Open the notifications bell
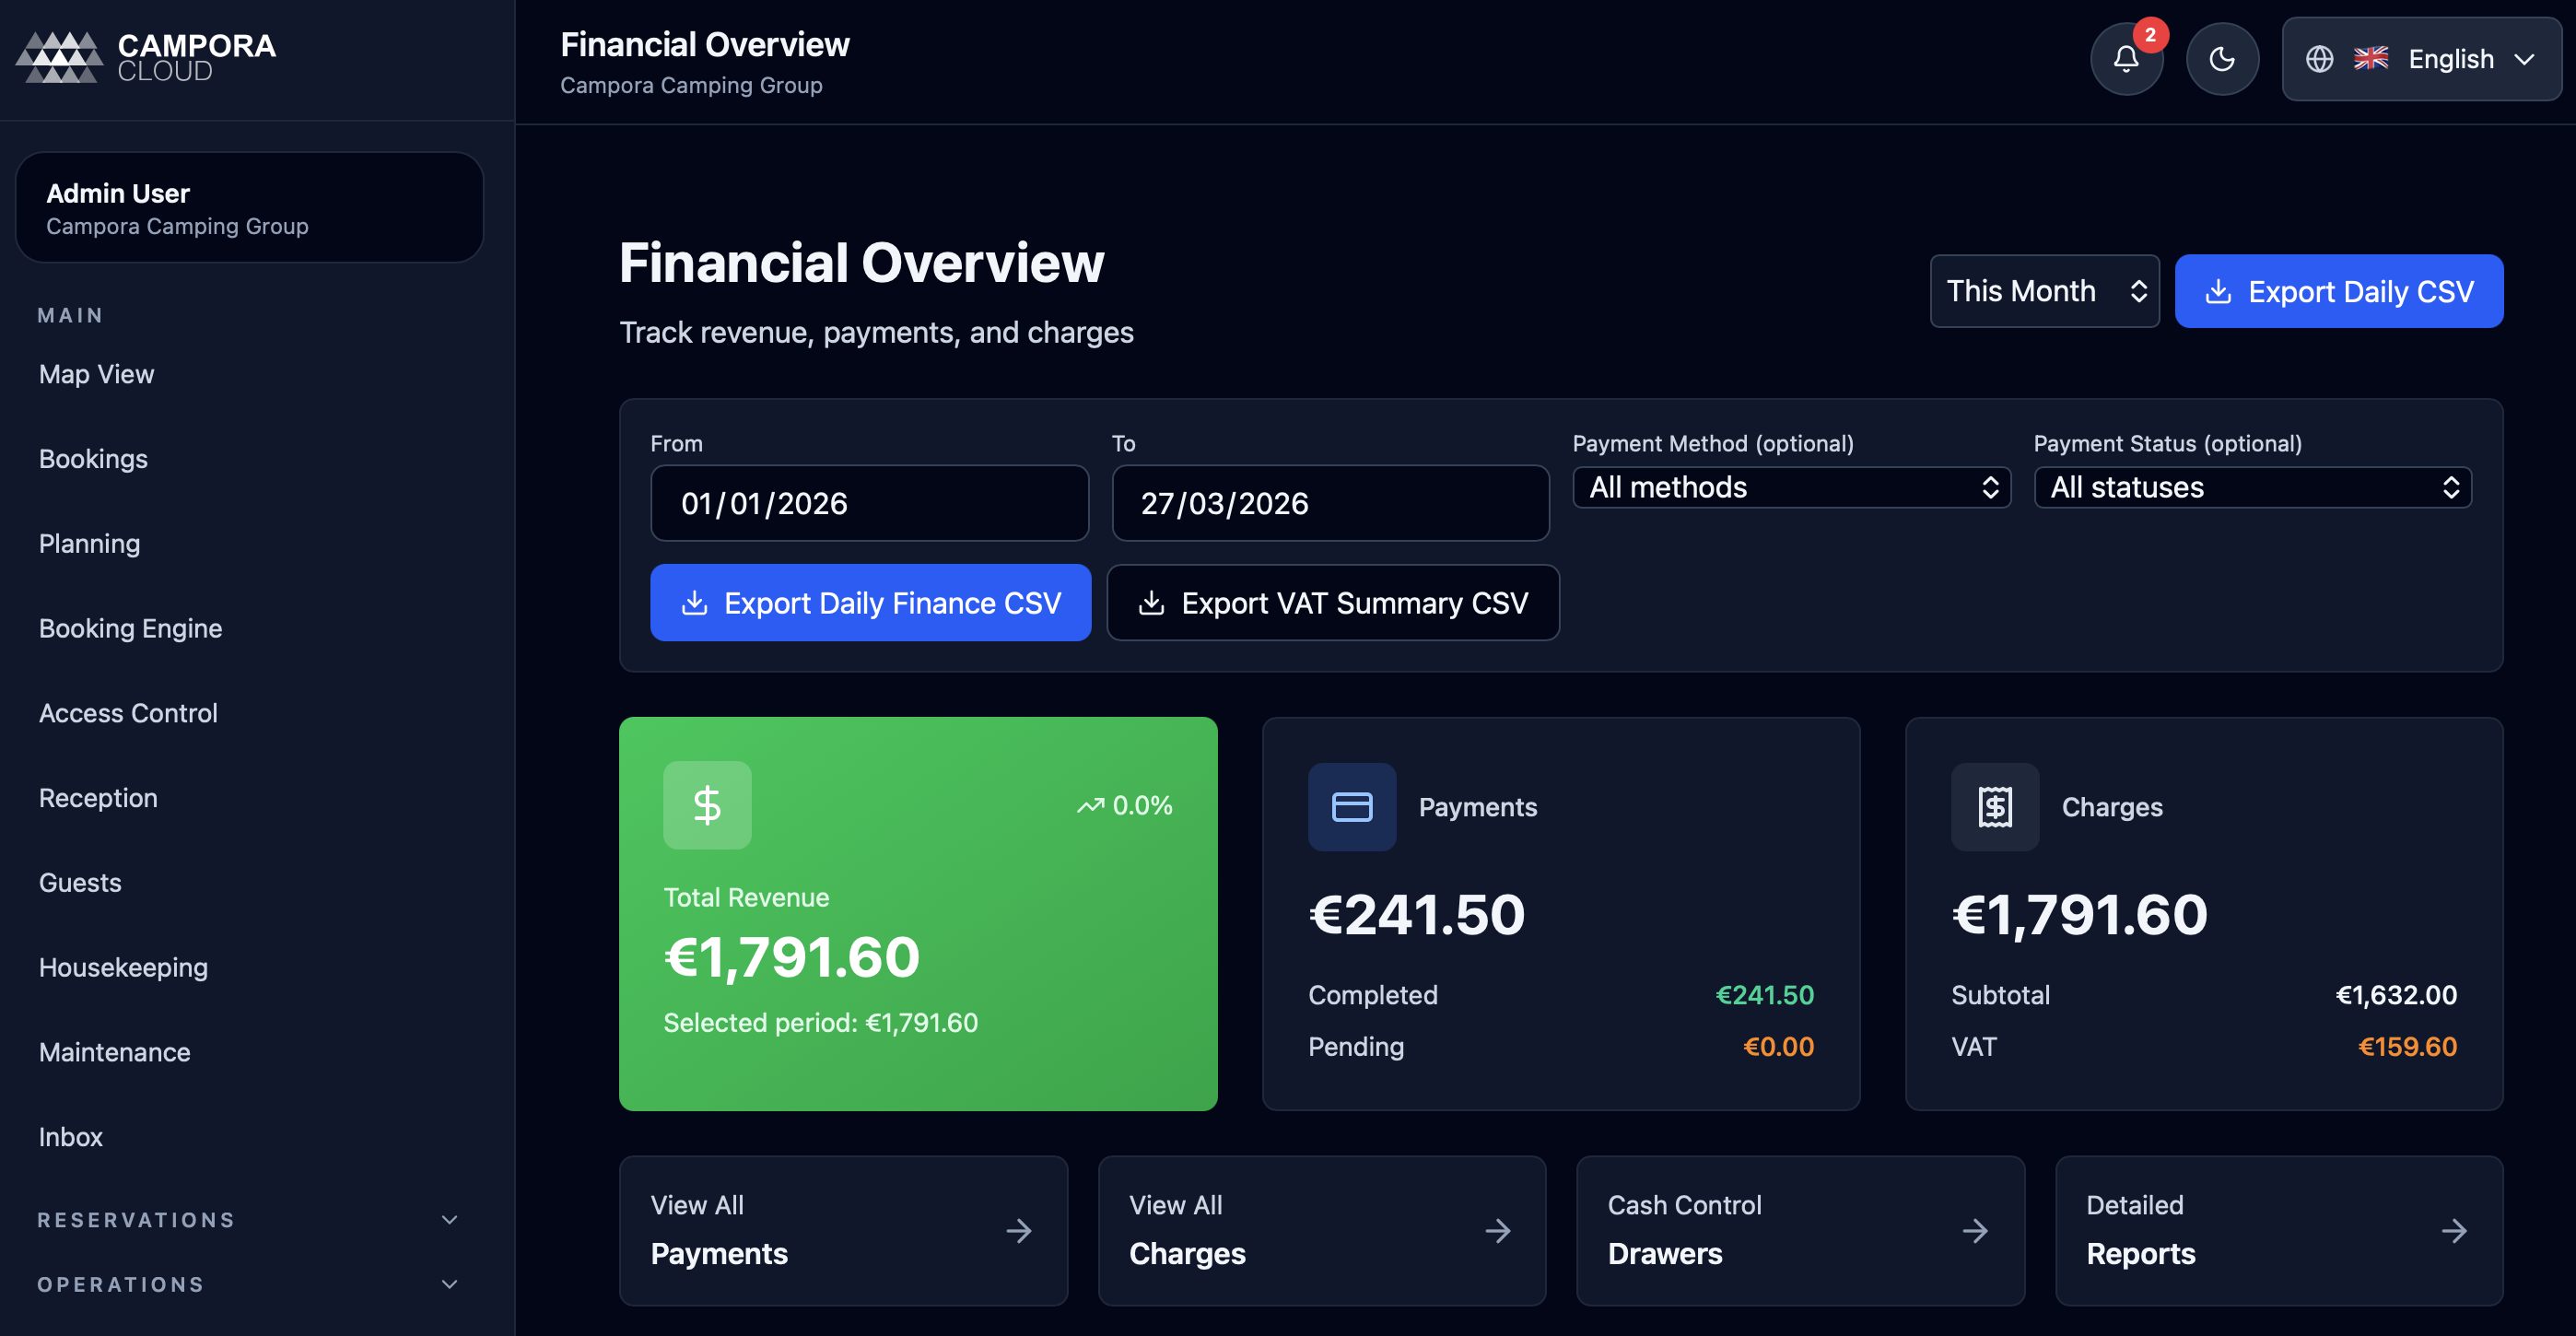This screenshot has width=2576, height=1336. 2126,58
